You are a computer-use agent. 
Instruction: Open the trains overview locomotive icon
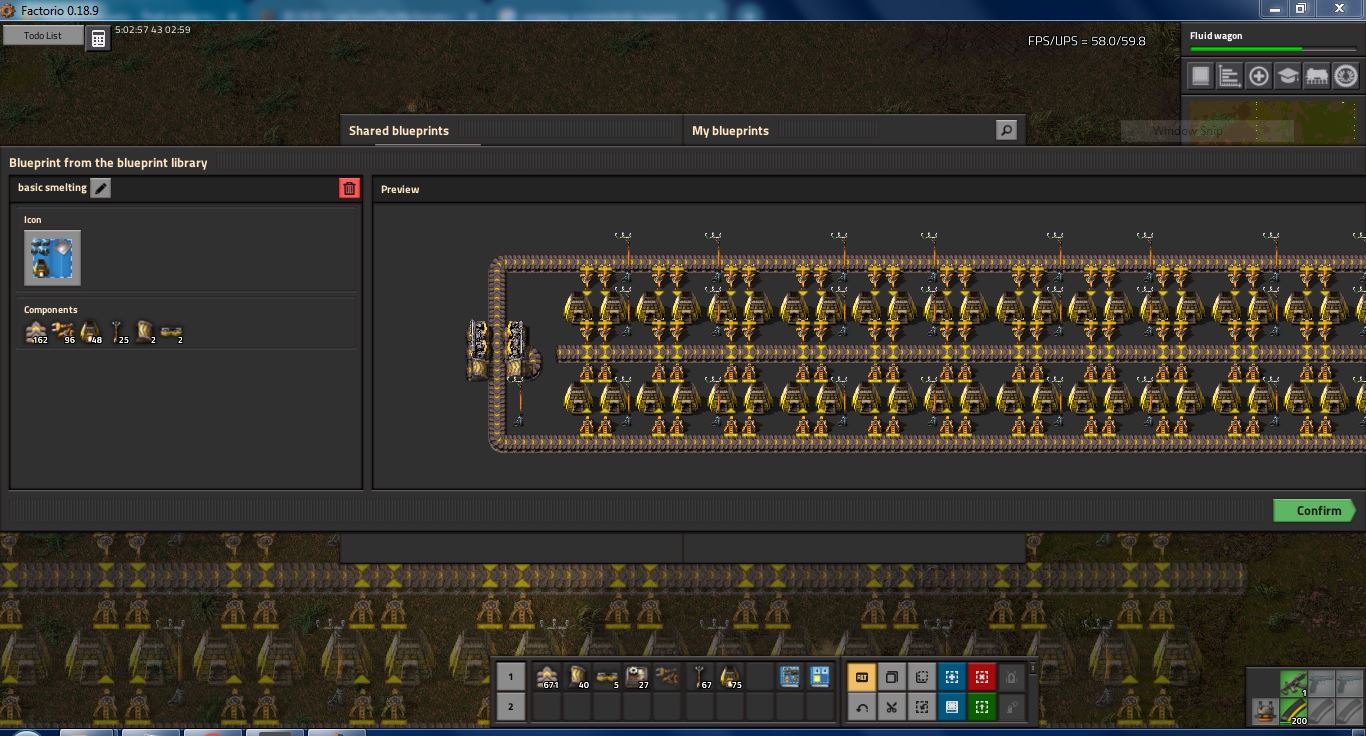tap(1317, 76)
